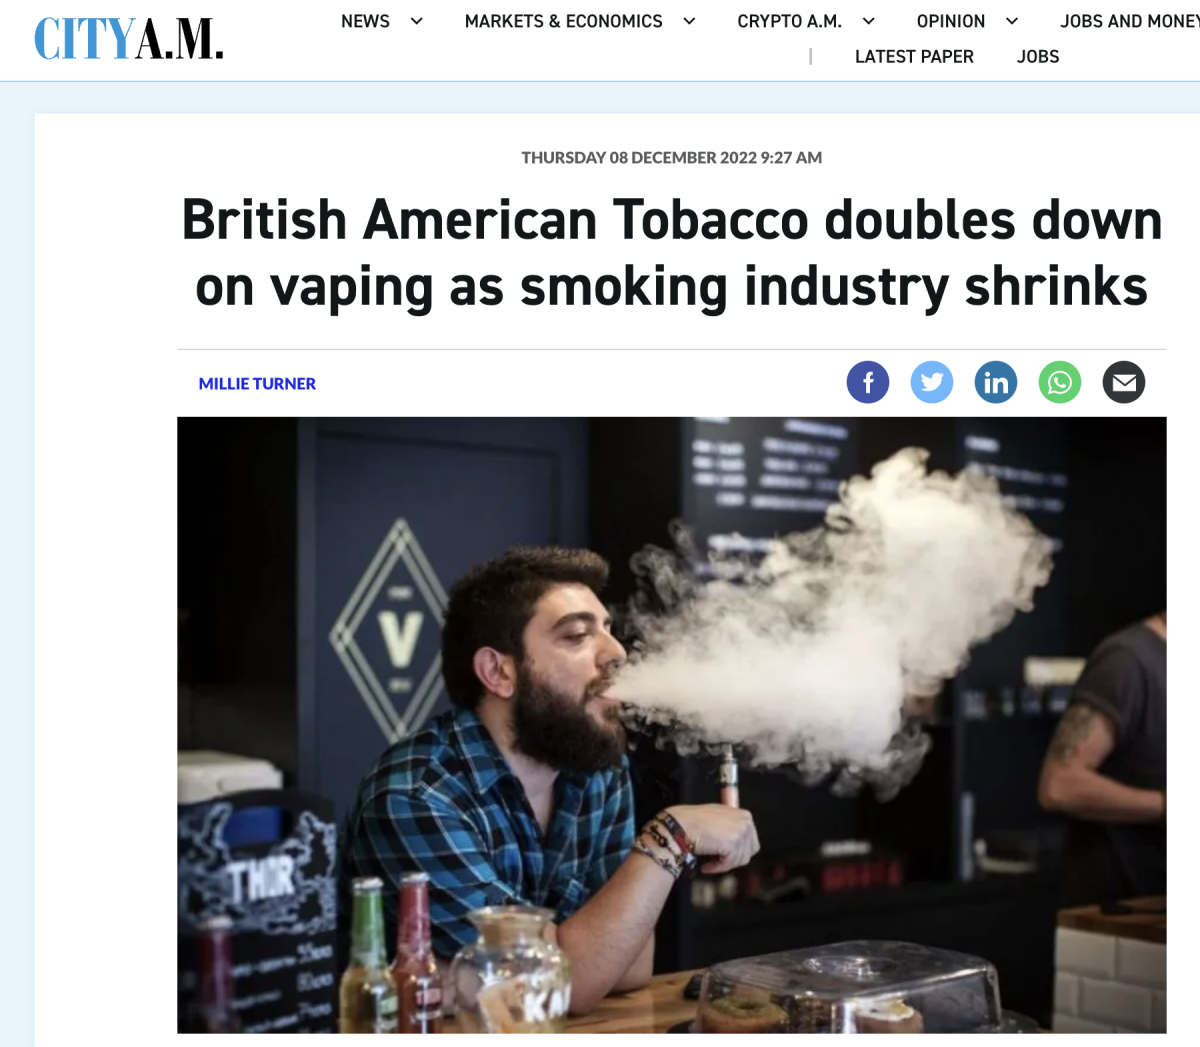Share the article through WhatsApp
The width and height of the screenshot is (1200, 1047).
click(1060, 382)
